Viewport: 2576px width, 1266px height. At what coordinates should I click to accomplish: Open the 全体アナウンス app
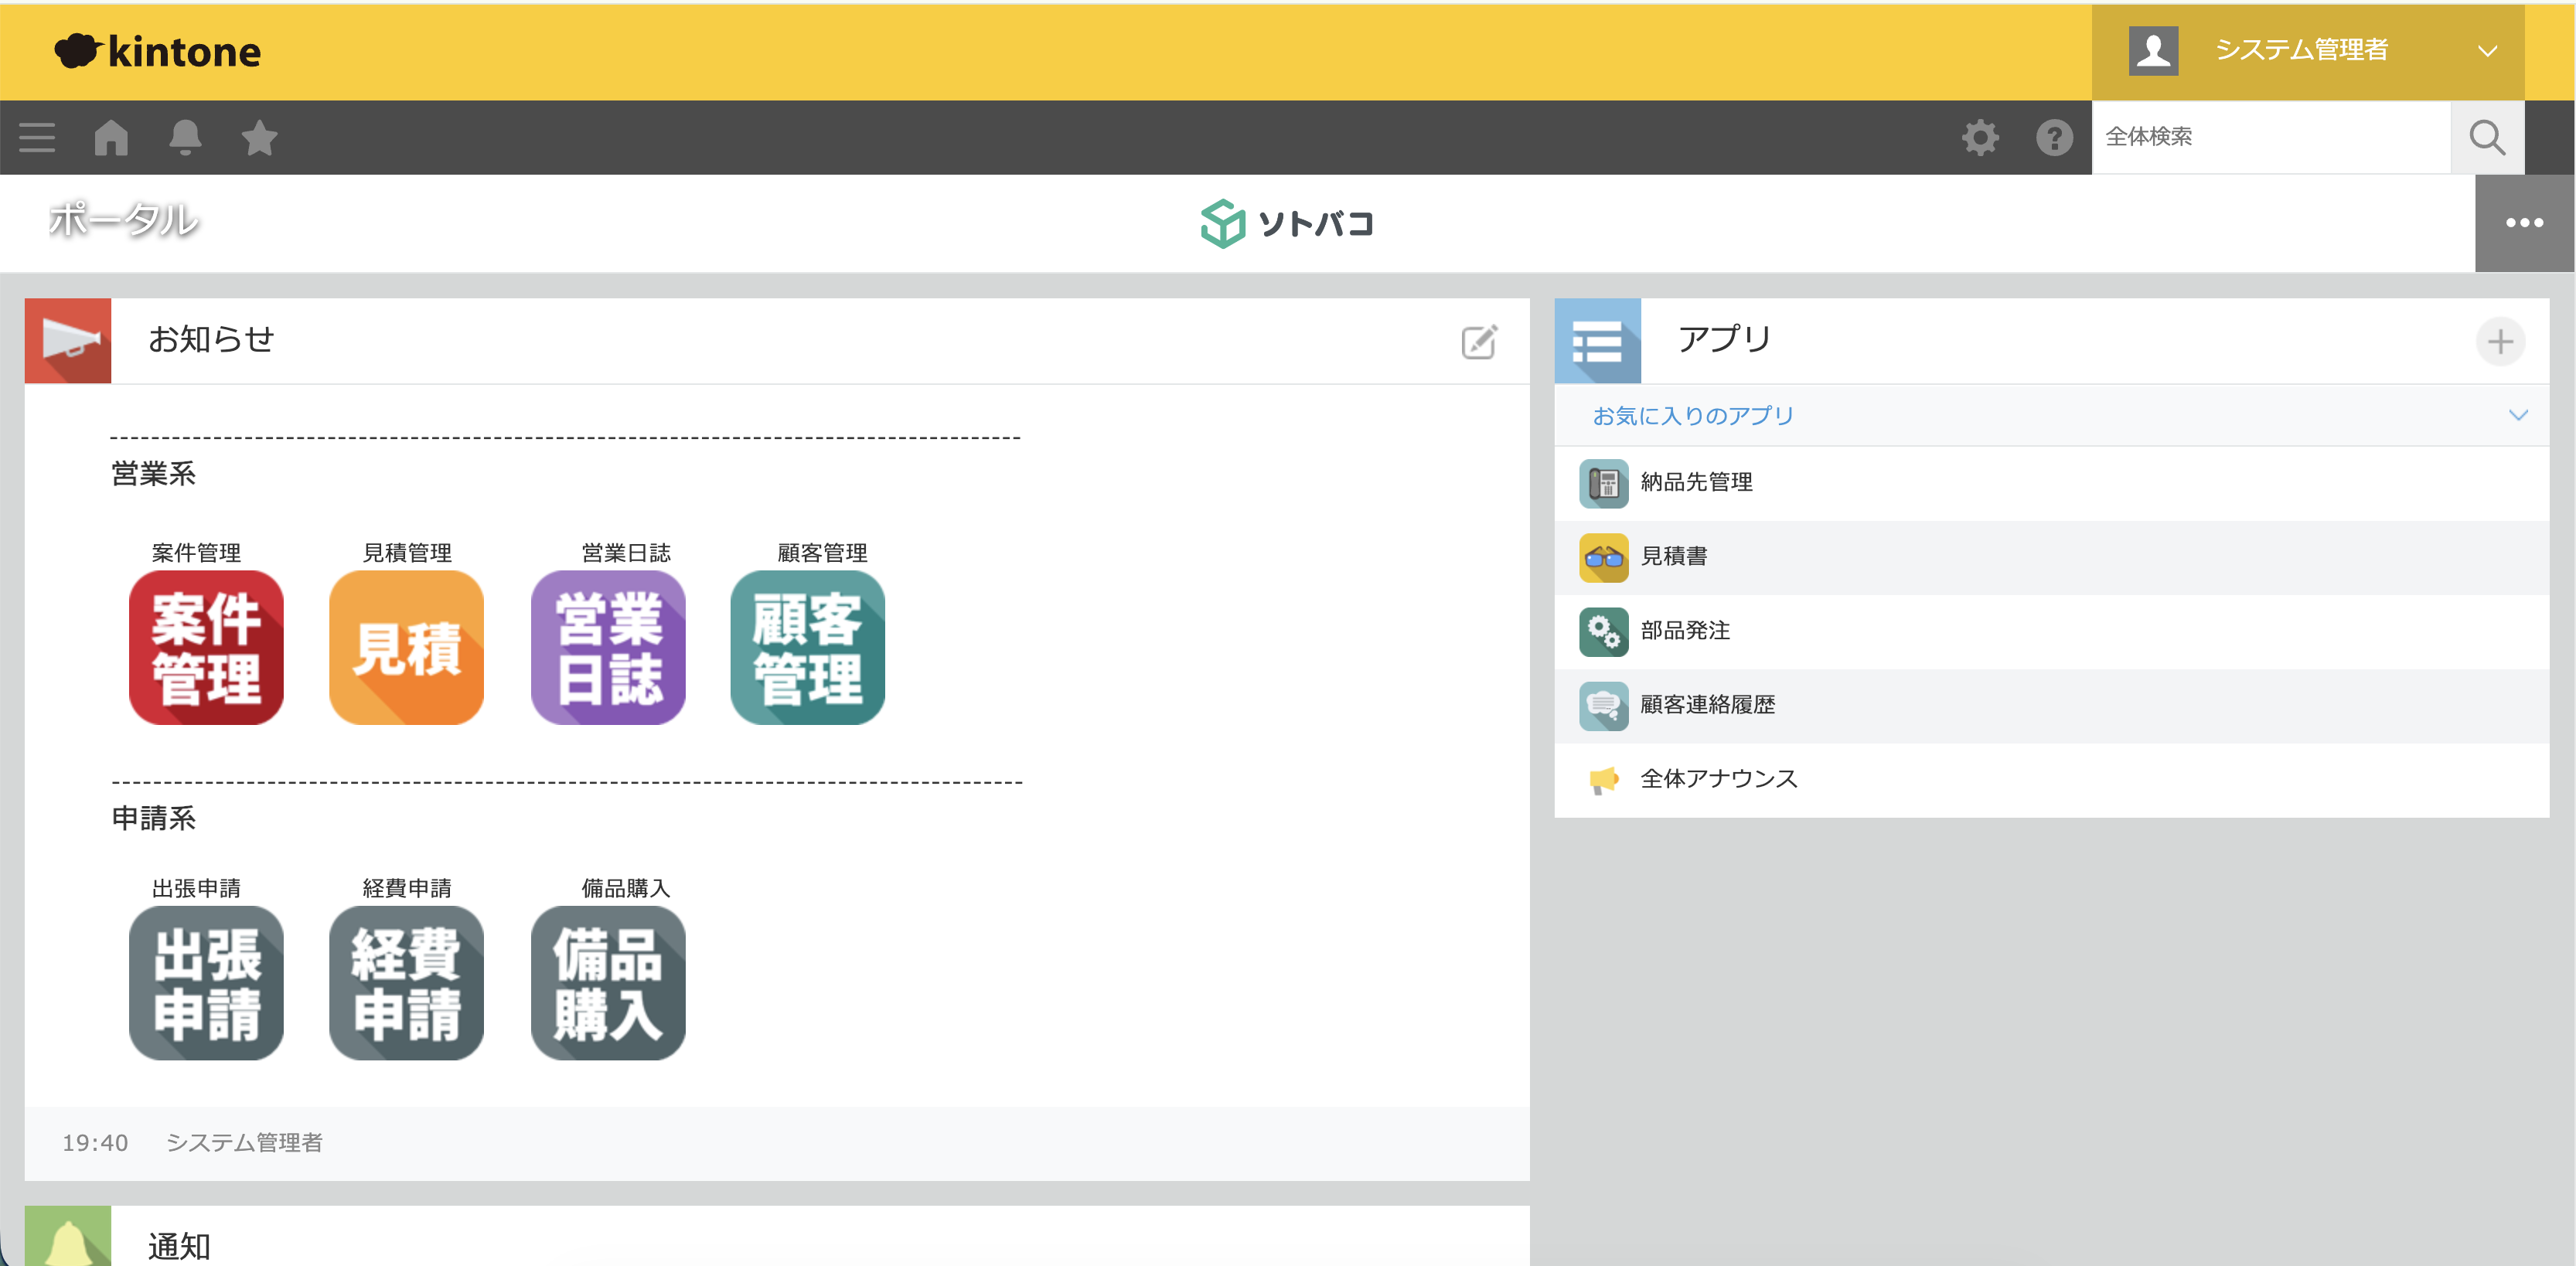pyautogui.click(x=1718, y=779)
